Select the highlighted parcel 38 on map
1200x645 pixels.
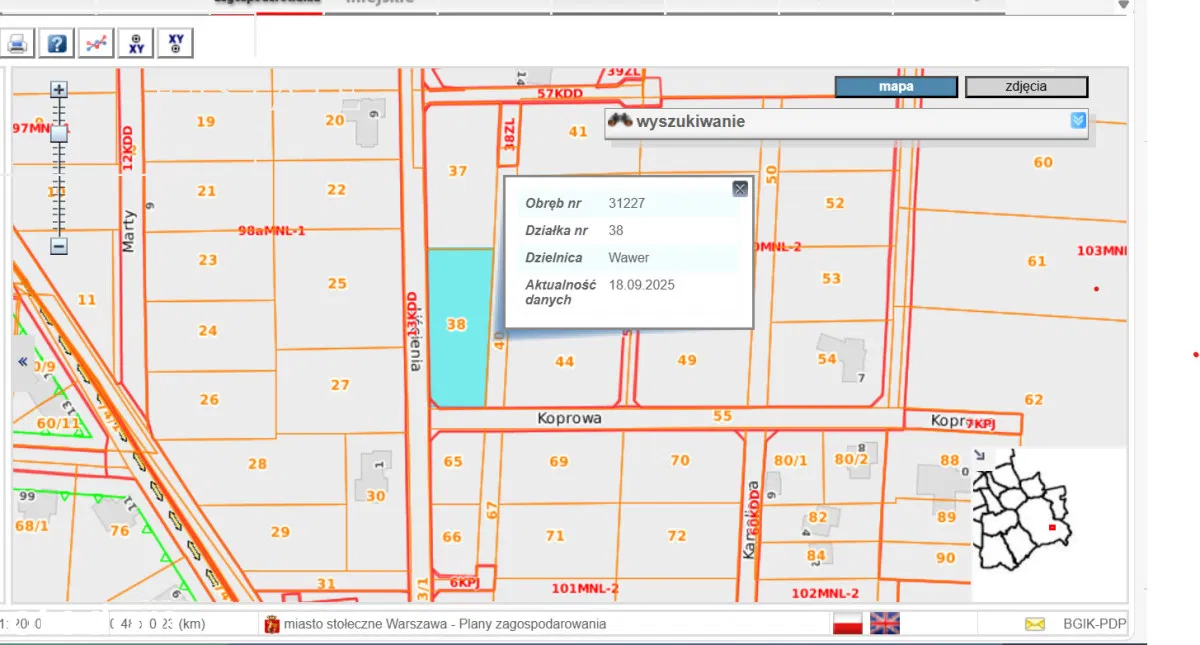[460, 327]
